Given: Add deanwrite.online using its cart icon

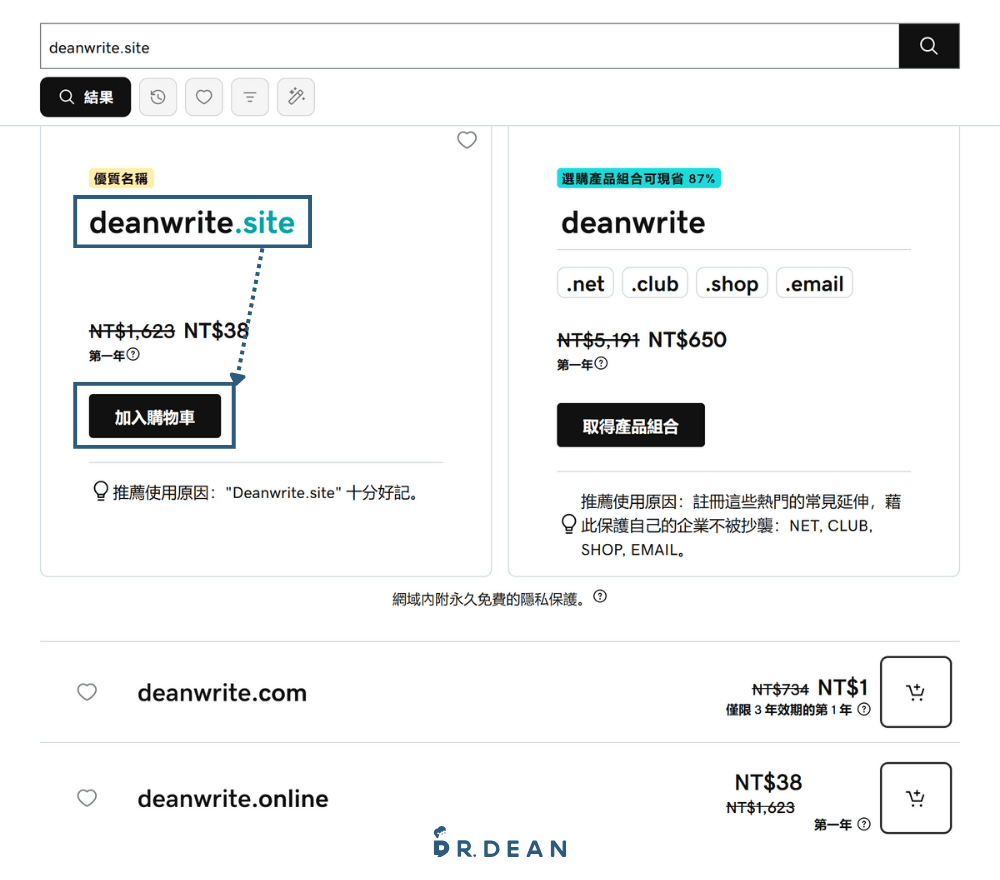Looking at the screenshot, I should pyautogui.click(x=916, y=798).
